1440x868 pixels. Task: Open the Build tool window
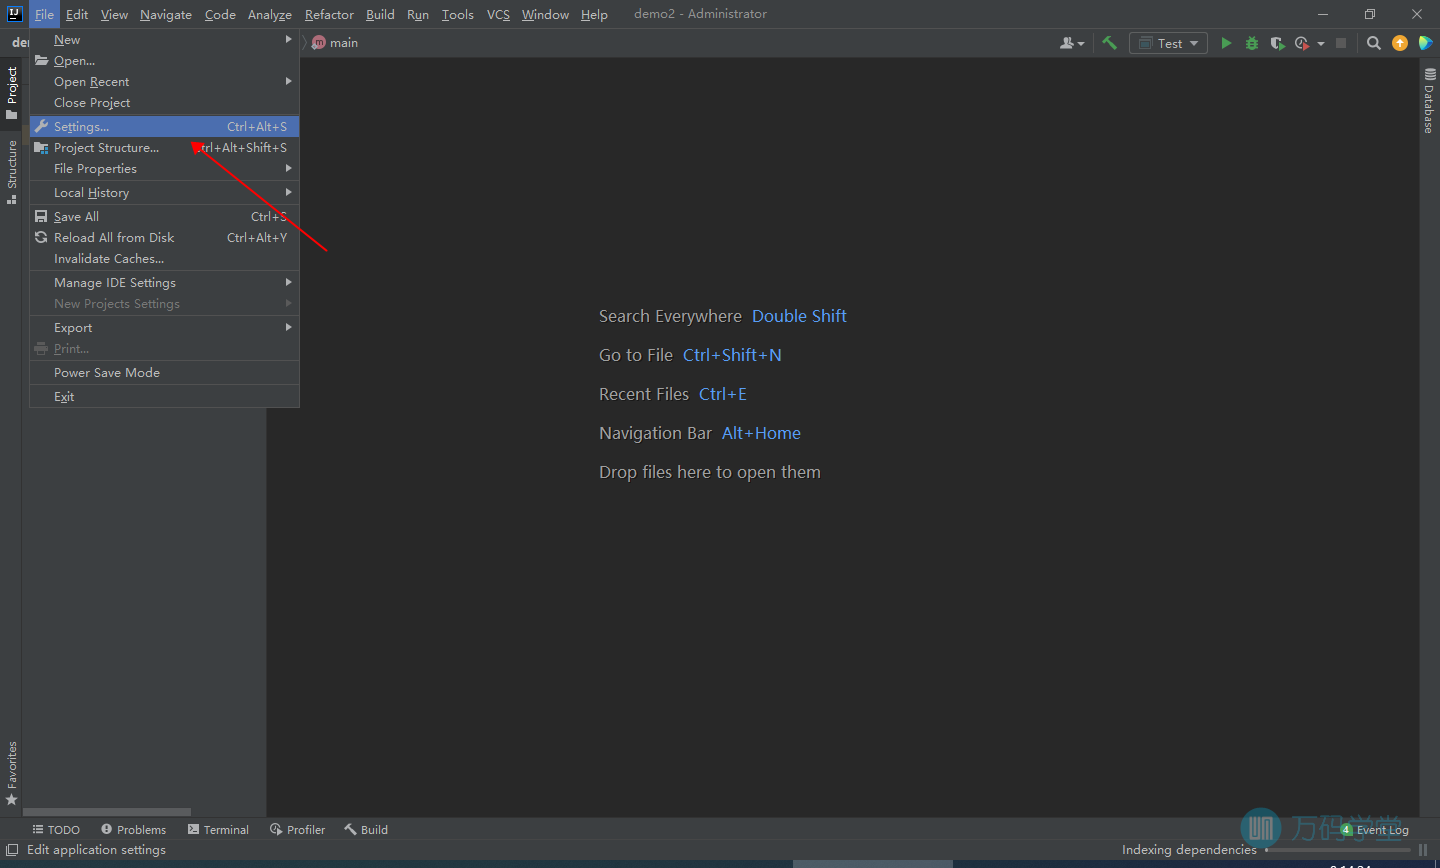[366, 830]
